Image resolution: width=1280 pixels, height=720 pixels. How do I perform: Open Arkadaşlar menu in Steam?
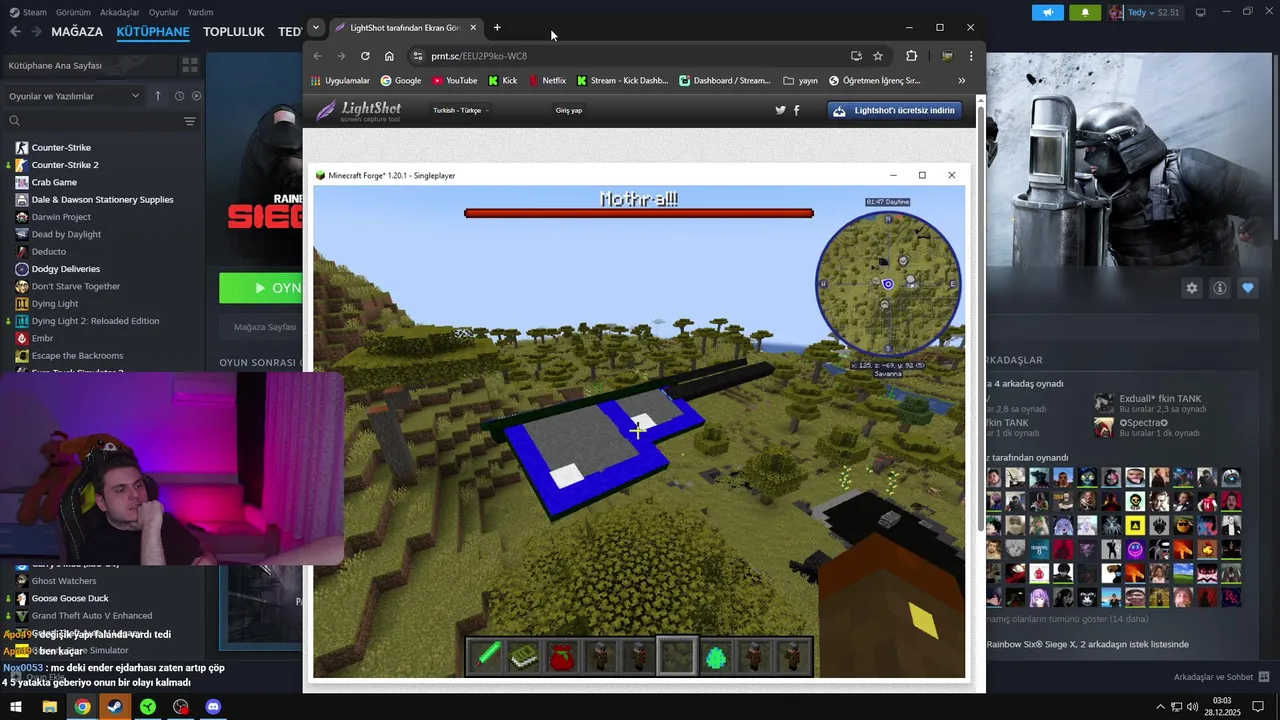pyautogui.click(x=120, y=12)
